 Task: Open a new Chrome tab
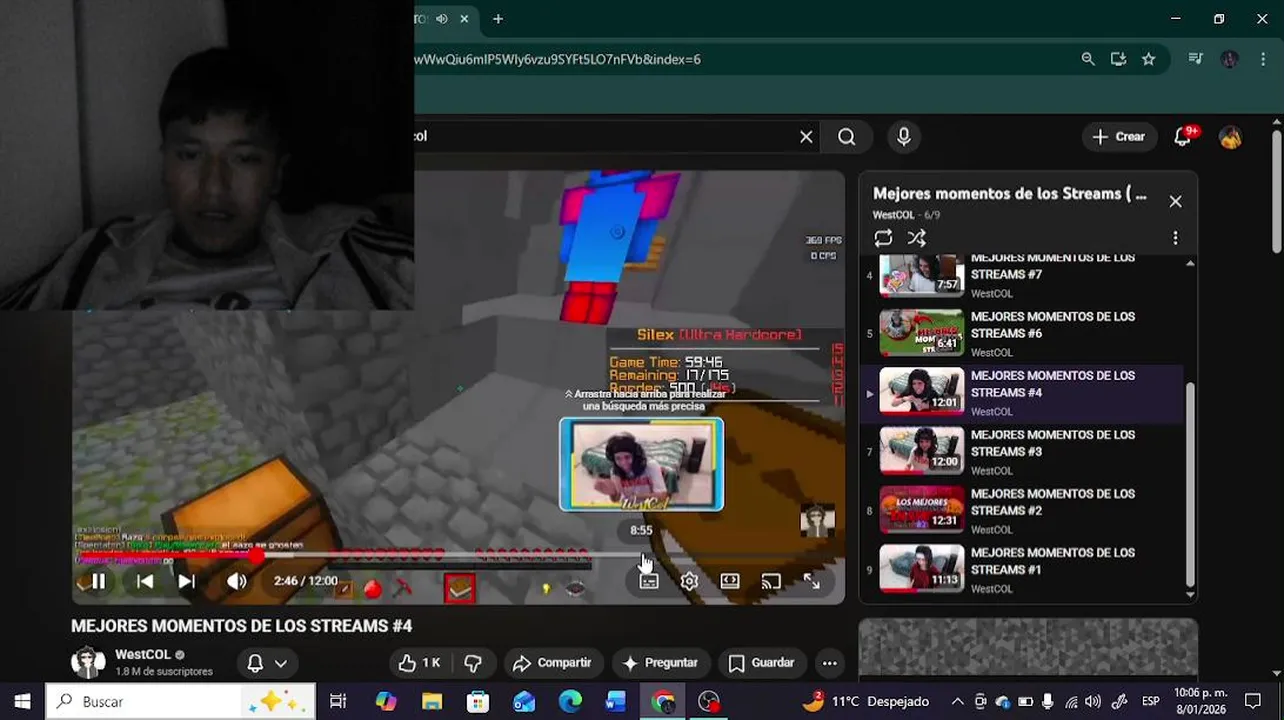[498, 19]
